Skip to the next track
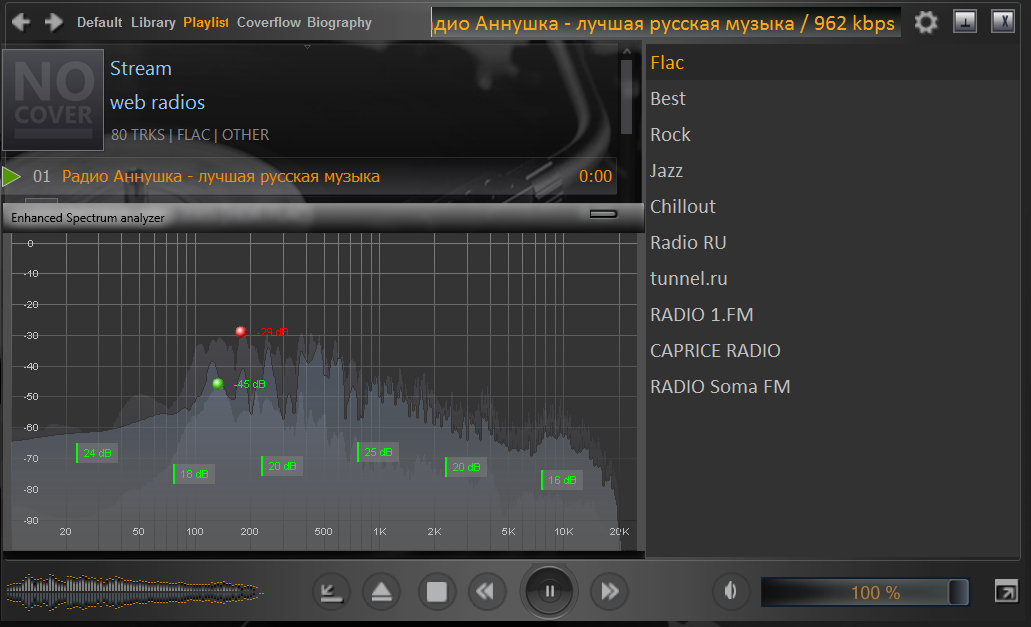This screenshot has height=627, width=1031. [609, 592]
